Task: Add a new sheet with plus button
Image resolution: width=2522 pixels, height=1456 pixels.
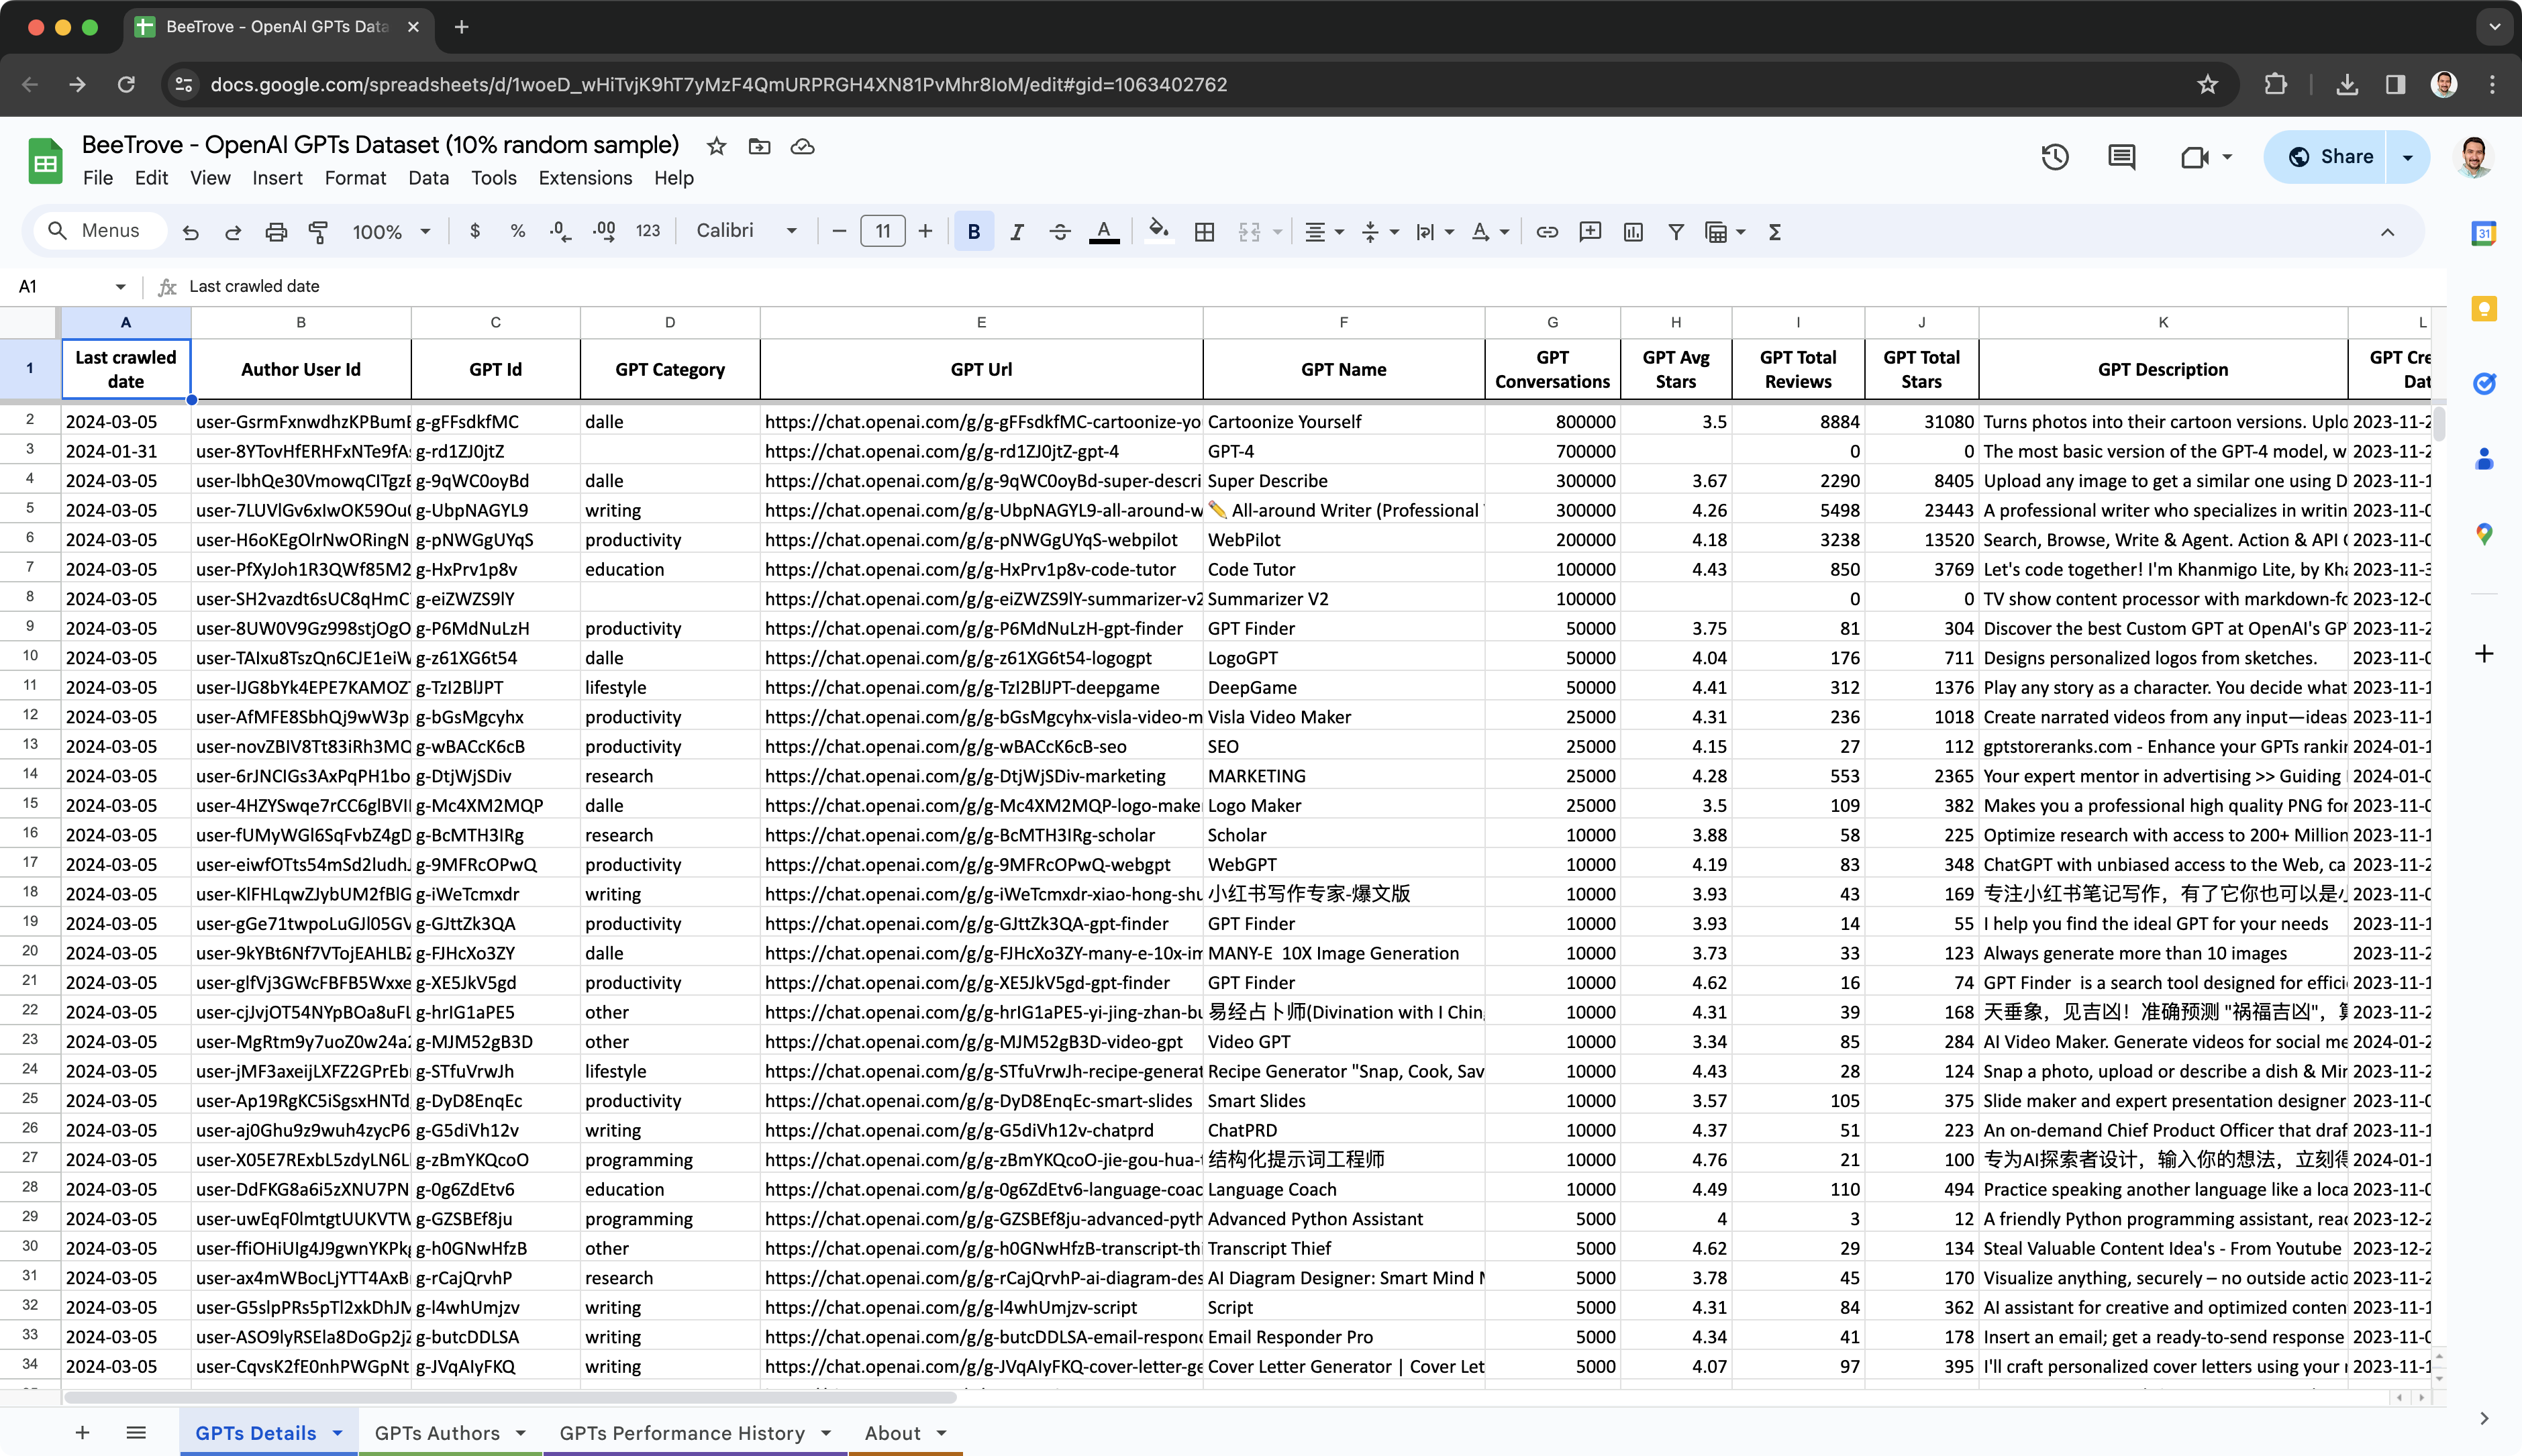Action: pyautogui.click(x=82, y=1433)
